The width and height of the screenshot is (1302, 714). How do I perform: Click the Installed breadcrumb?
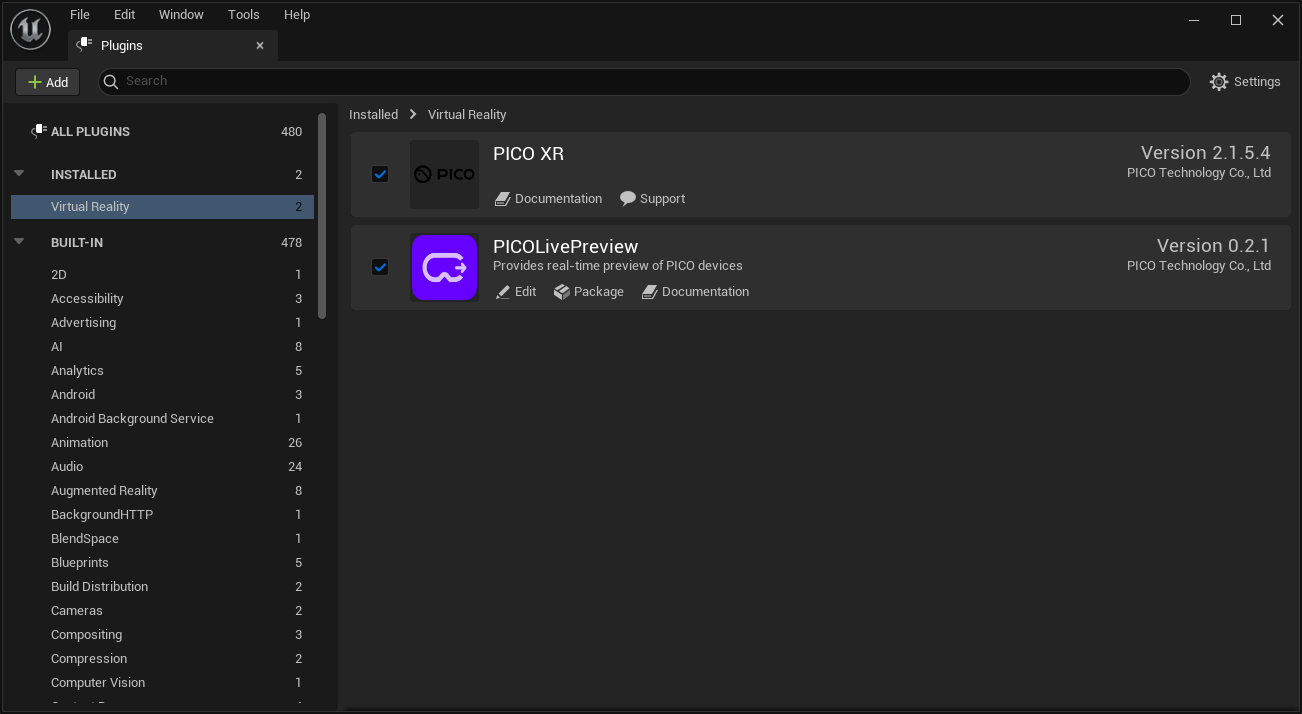pos(373,115)
